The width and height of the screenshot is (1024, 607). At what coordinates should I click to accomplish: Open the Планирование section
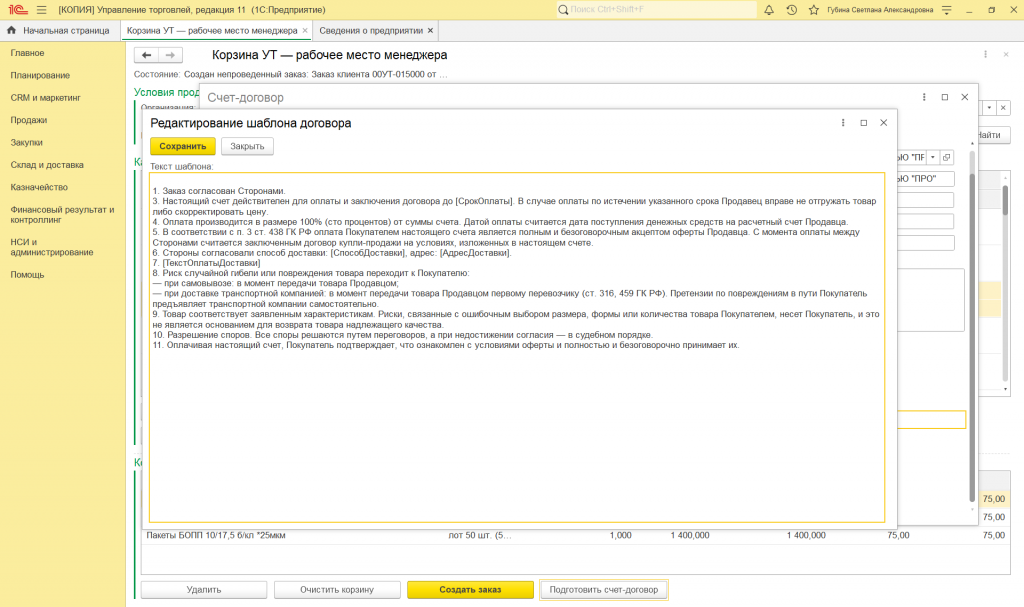40,75
